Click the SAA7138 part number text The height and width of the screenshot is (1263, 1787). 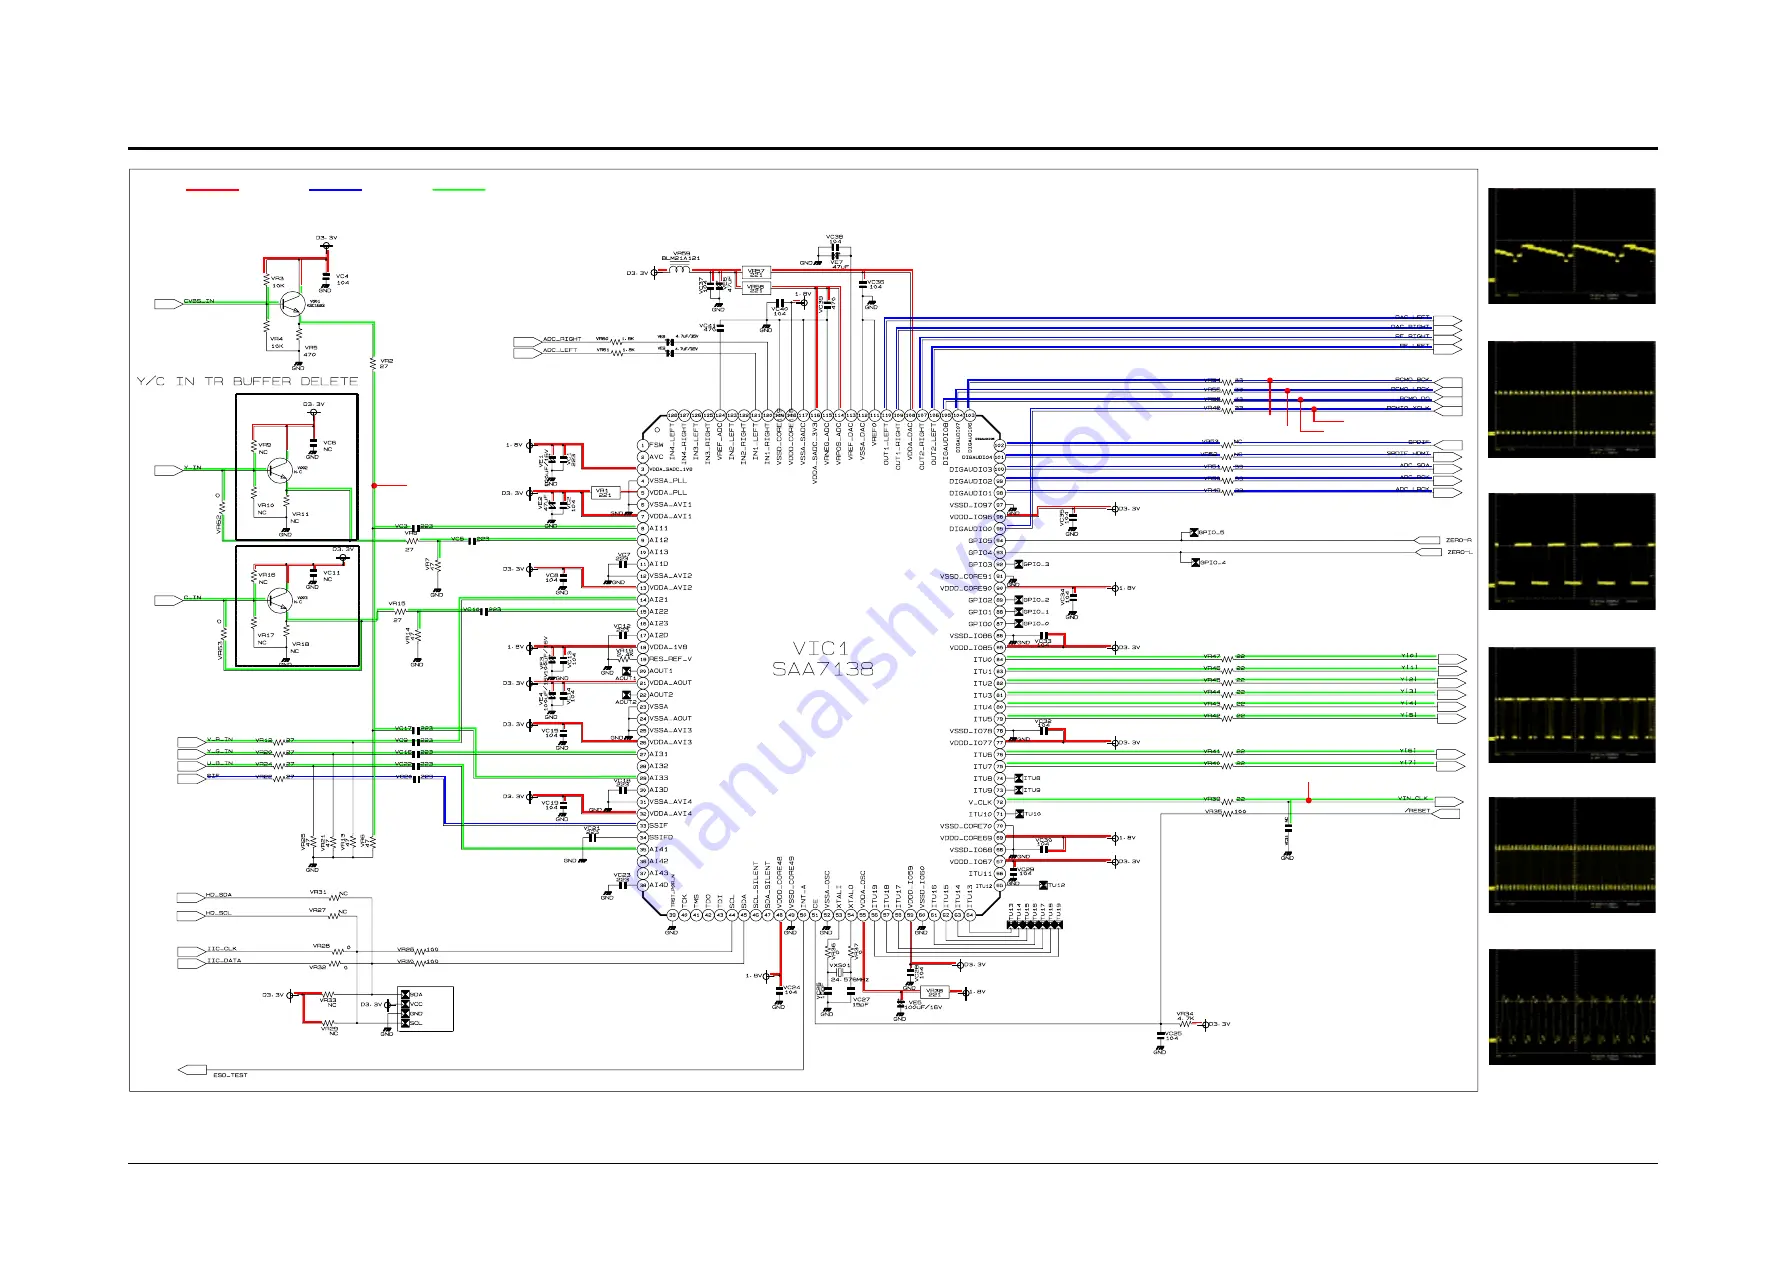pos(823,669)
